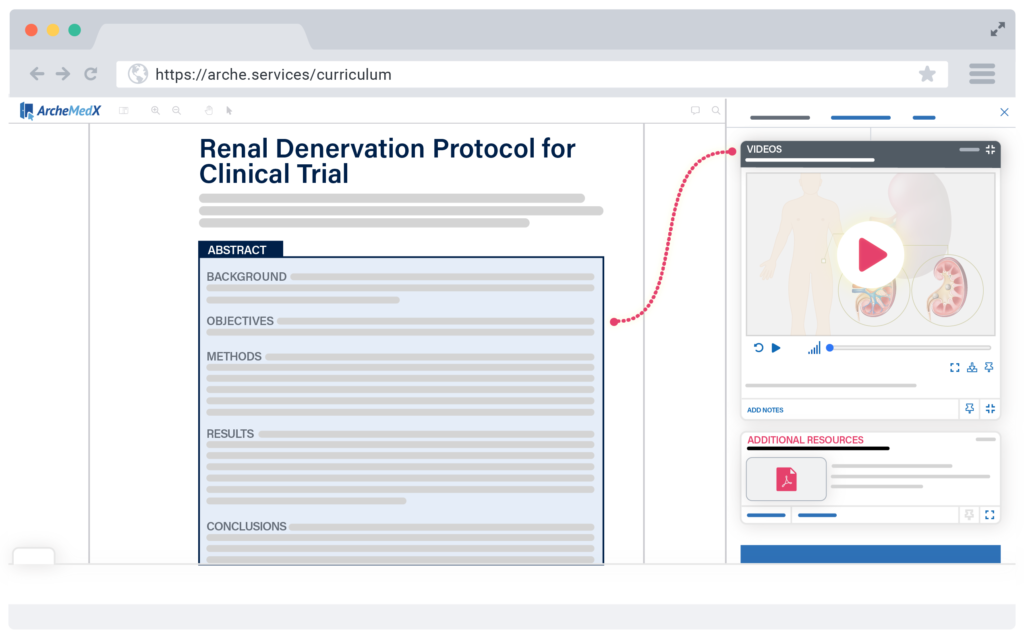Screen dimensions: 1024x638
Task: Pin the Additional Resources card
Action: pyautogui.click(x=969, y=515)
